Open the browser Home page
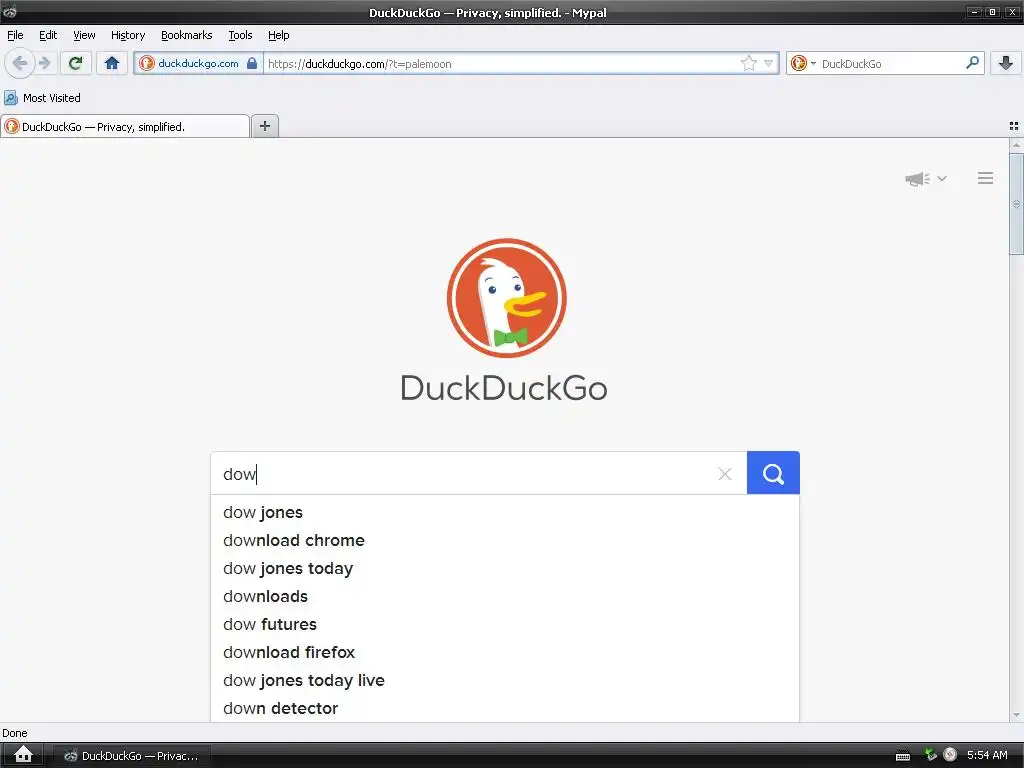The height and width of the screenshot is (768, 1024). tap(112, 63)
